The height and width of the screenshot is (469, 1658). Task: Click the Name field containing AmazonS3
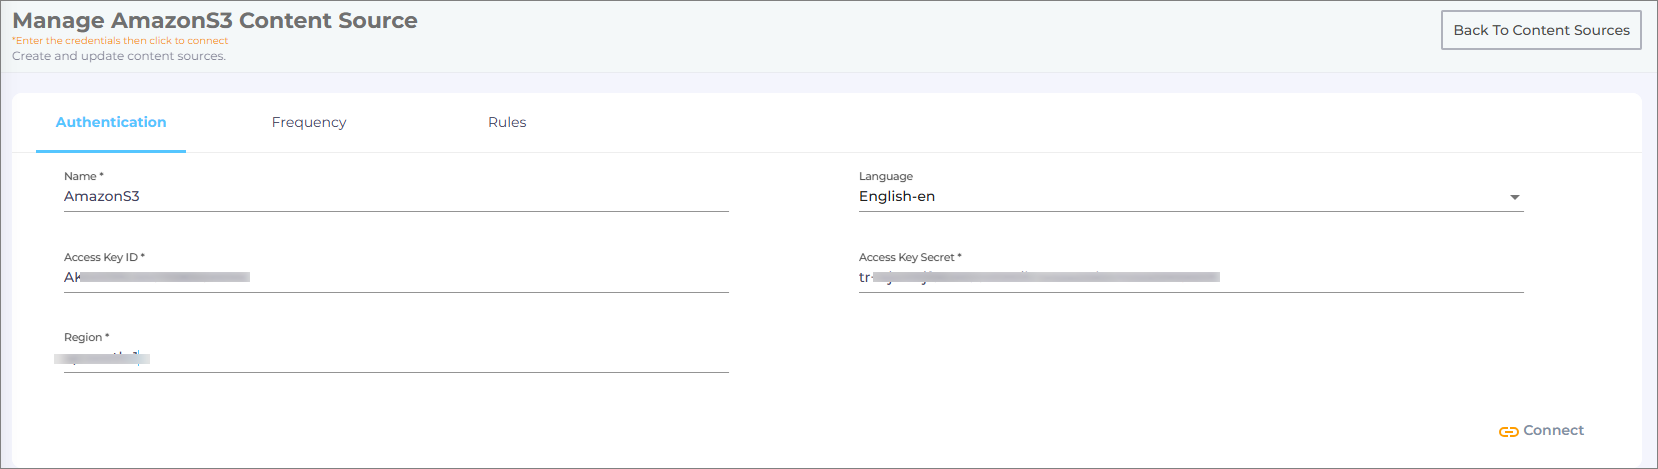pyautogui.click(x=396, y=197)
